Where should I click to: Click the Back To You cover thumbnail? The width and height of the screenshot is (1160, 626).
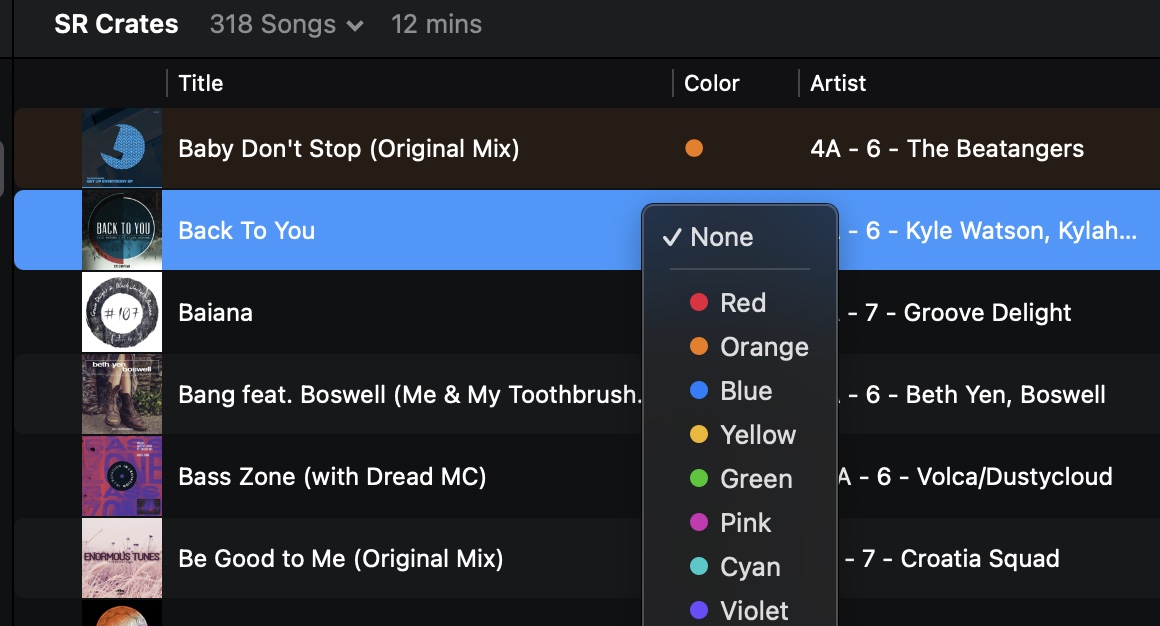pyautogui.click(x=122, y=230)
